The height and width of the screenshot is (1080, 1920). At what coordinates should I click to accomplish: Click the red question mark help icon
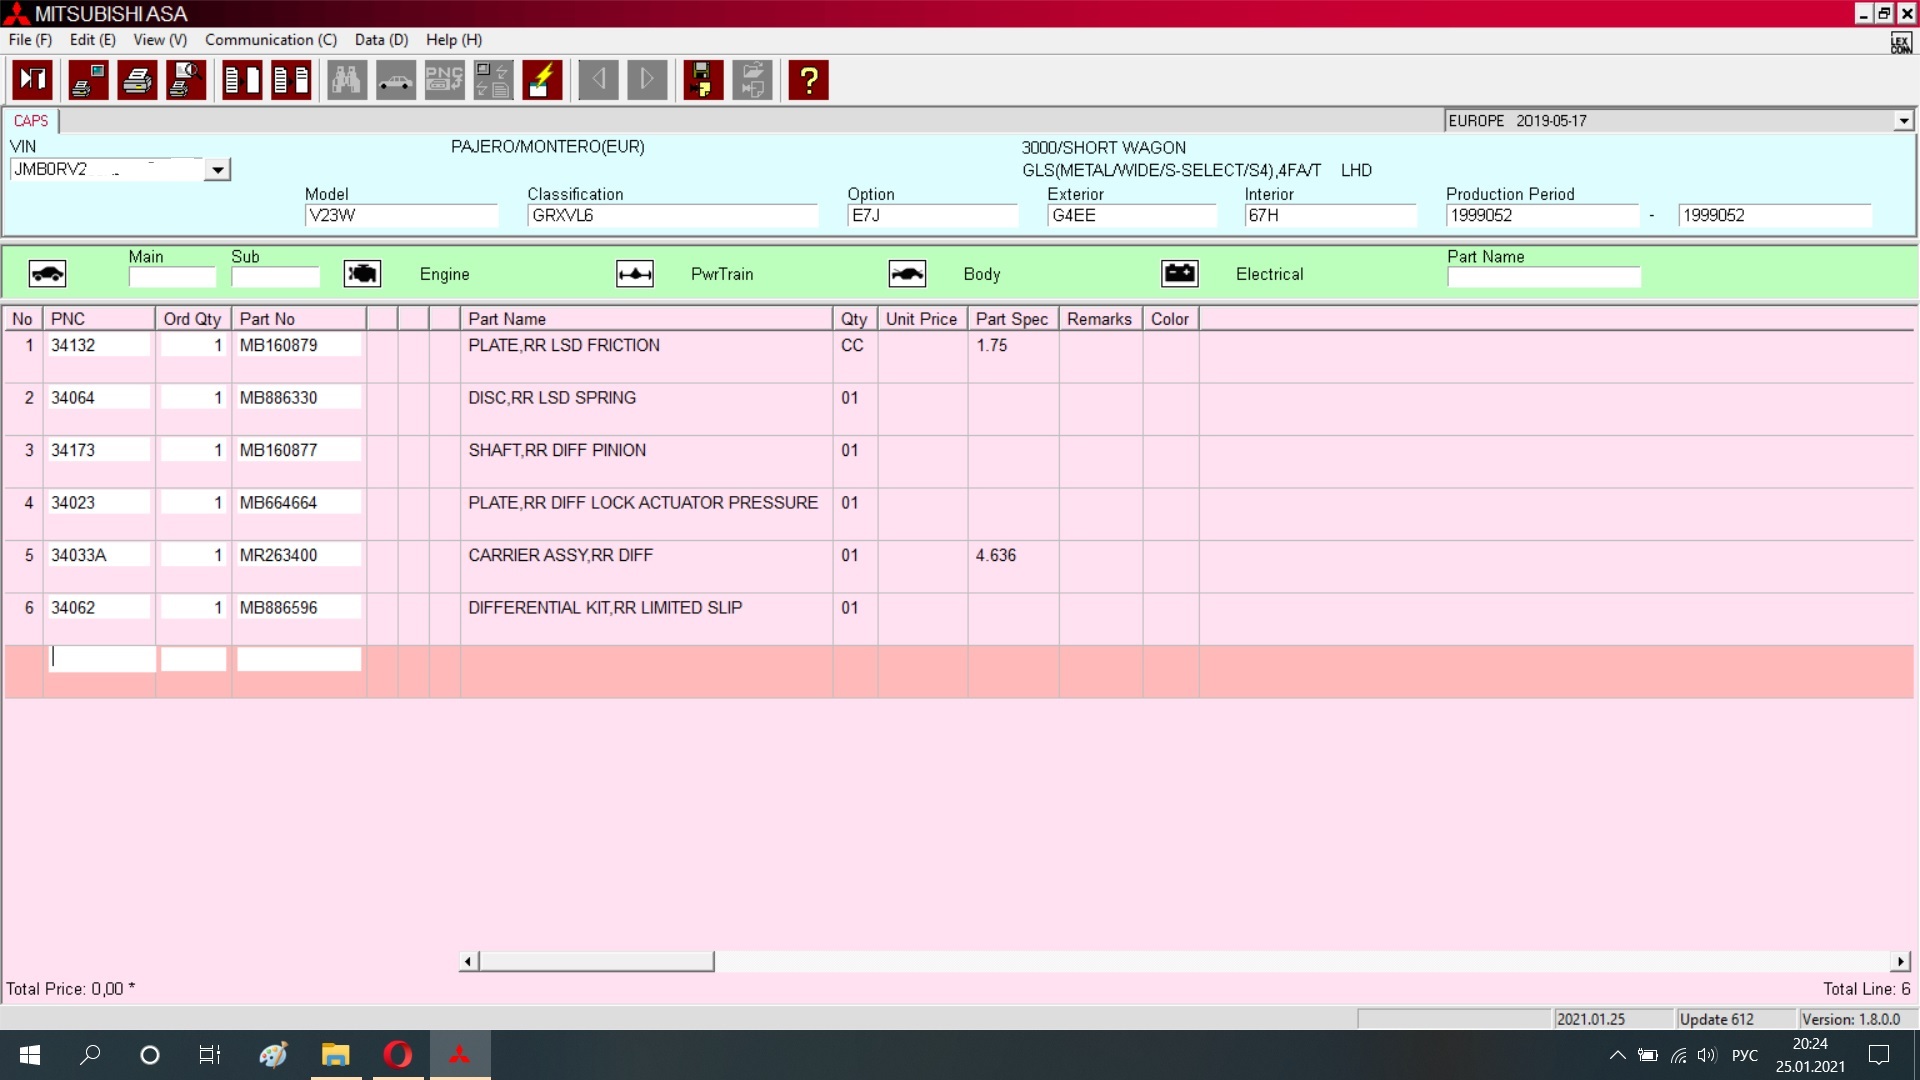[x=808, y=80]
